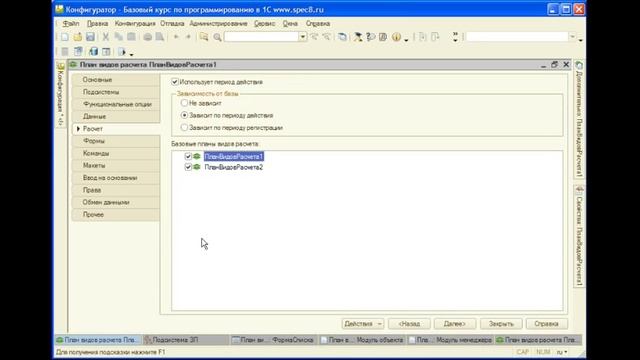Open the Конфигурация menu
The height and width of the screenshot is (360, 640).
135,24
